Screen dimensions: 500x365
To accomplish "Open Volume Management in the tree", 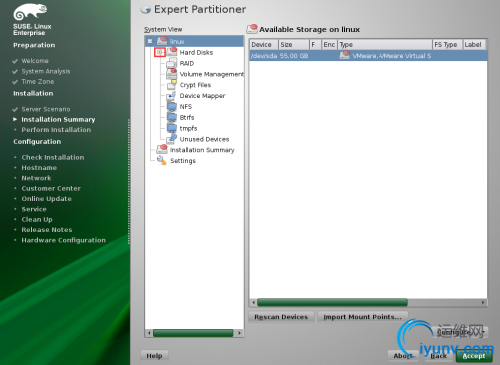I will pyautogui.click(x=212, y=74).
